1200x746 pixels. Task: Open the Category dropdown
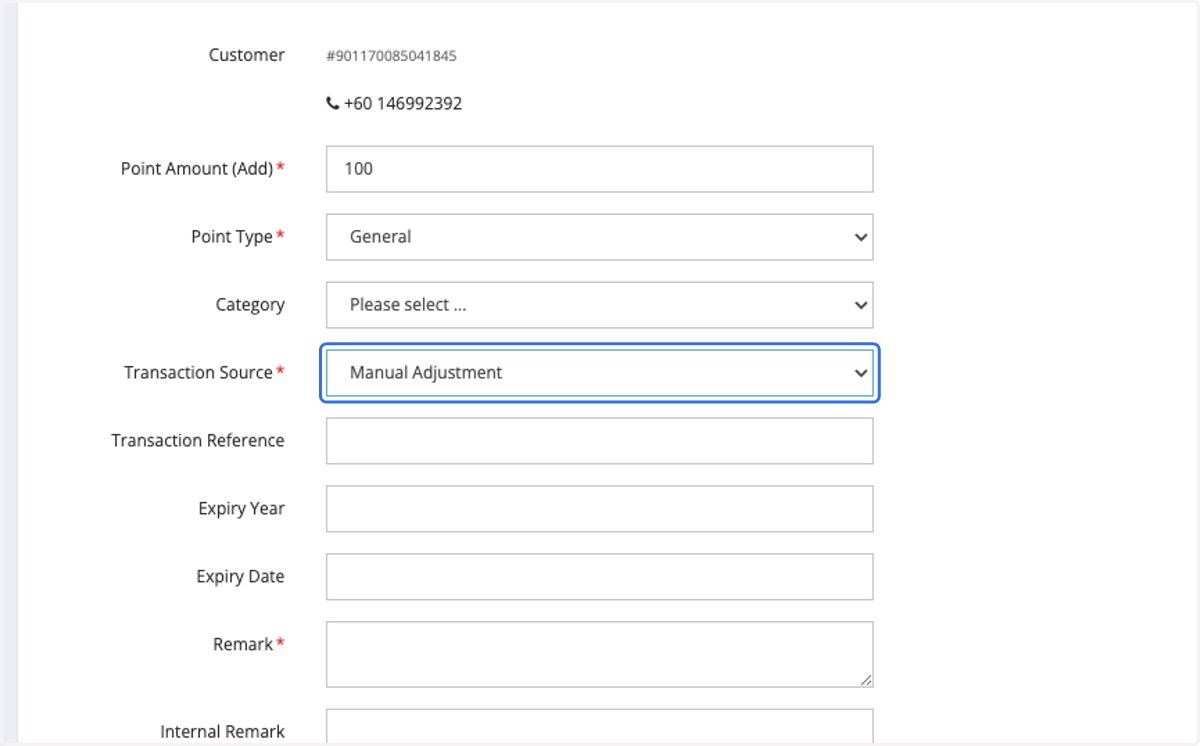coord(599,305)
